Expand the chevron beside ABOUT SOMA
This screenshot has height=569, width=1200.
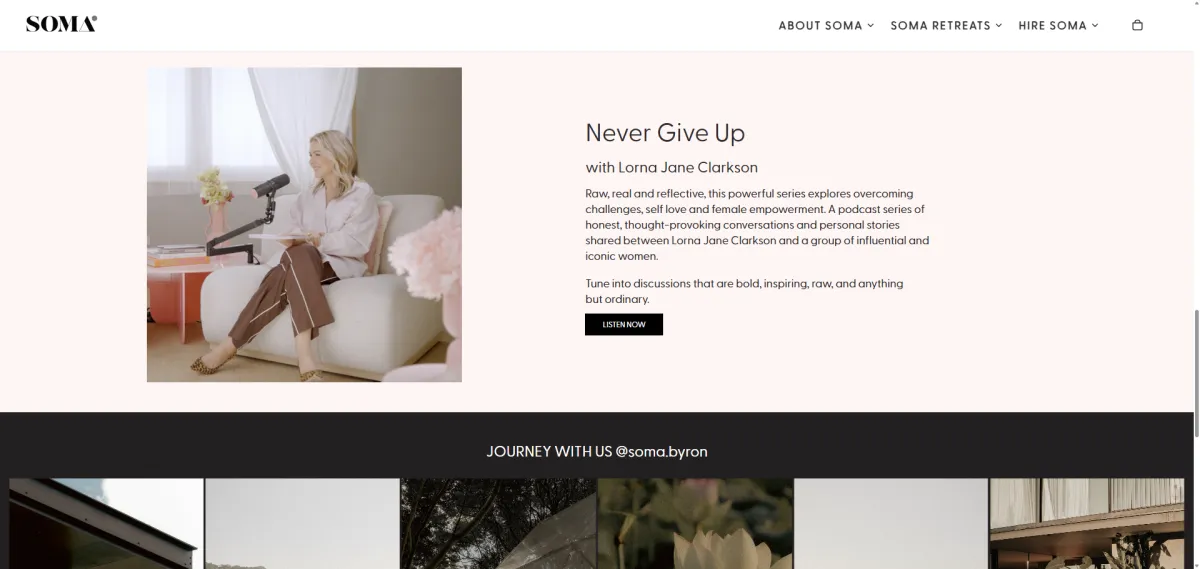coord(871,25)
